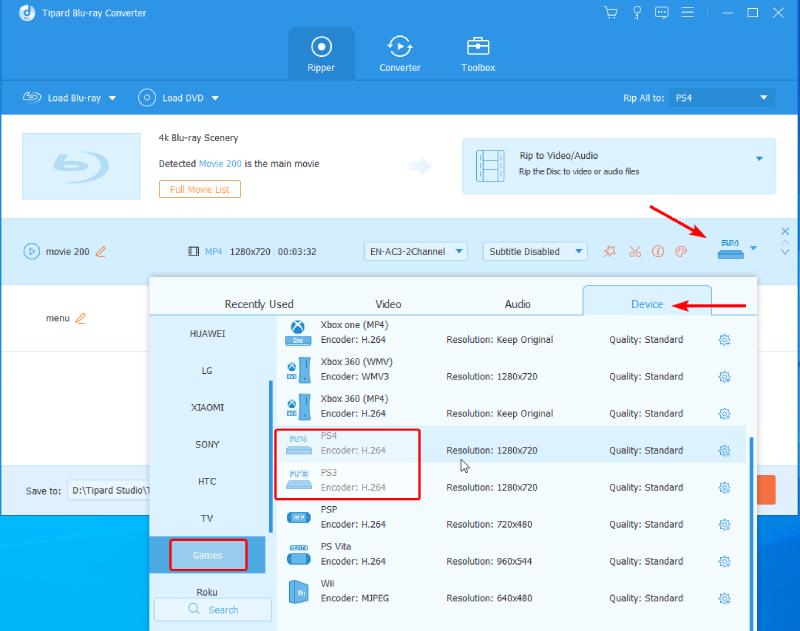Select the LG device category

point(207,370)
